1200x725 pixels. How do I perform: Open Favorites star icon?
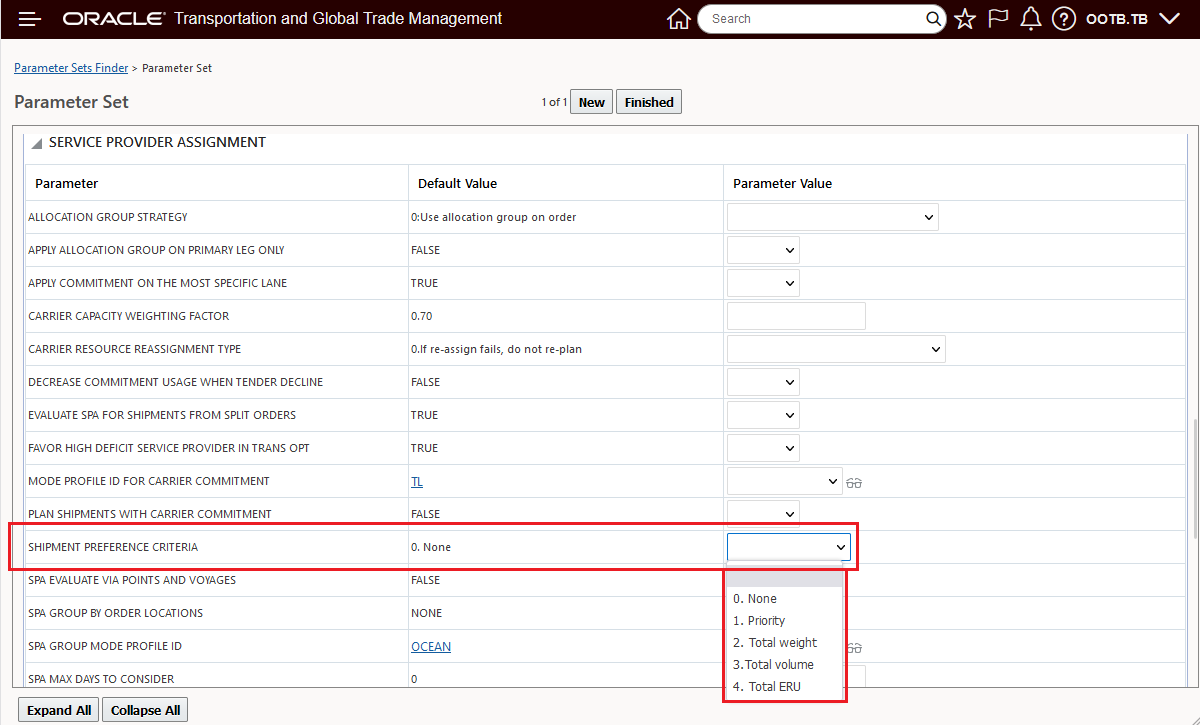(964, 19)
